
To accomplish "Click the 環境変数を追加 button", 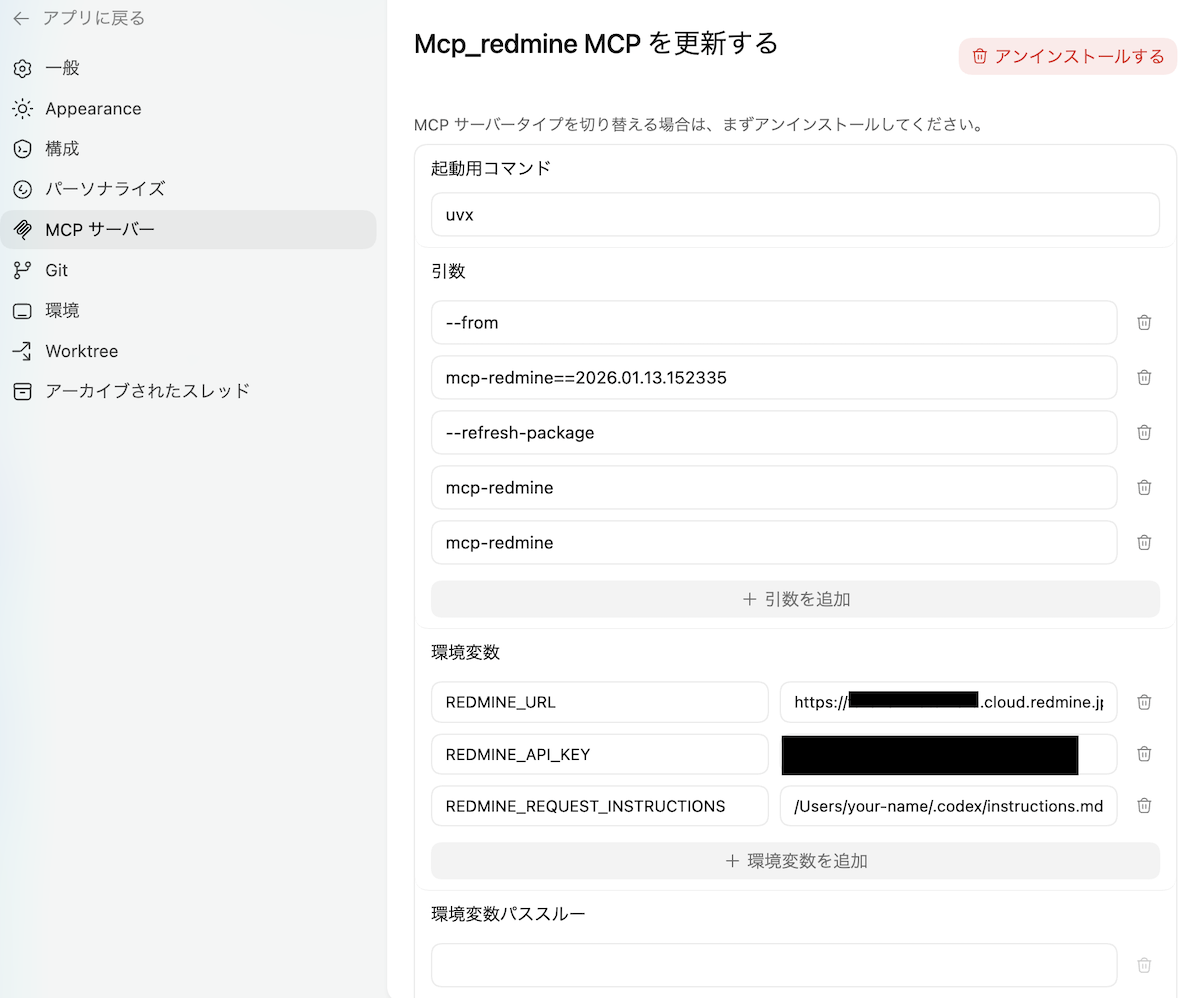I will coord(795,860).
